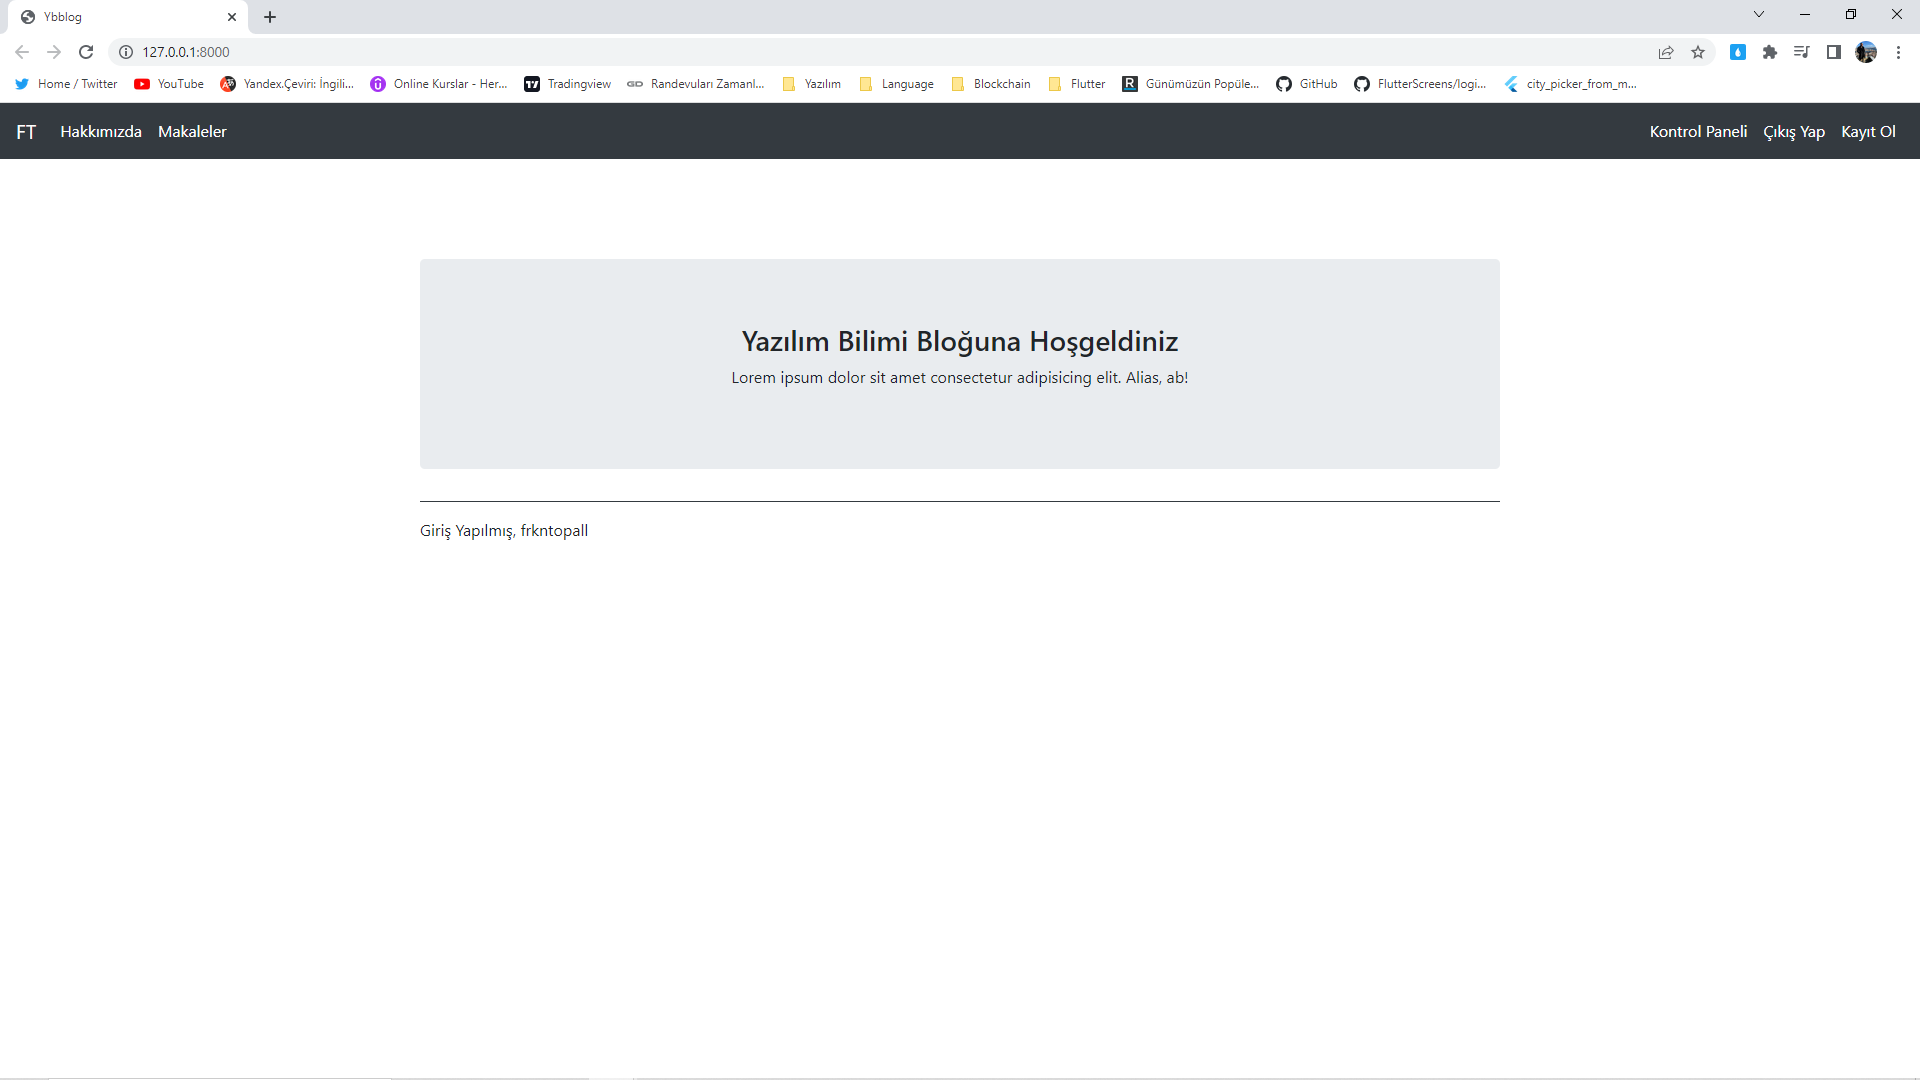Expand the Yazılım bookmark folder

812,84
